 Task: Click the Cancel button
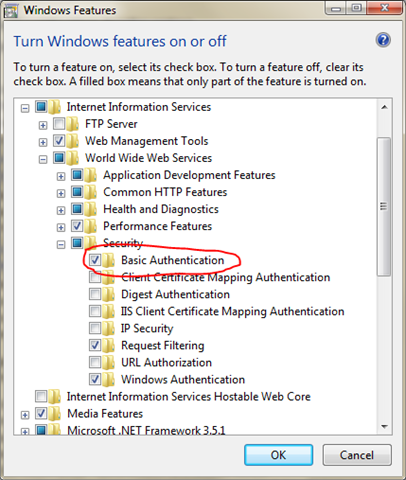point(357,455)
